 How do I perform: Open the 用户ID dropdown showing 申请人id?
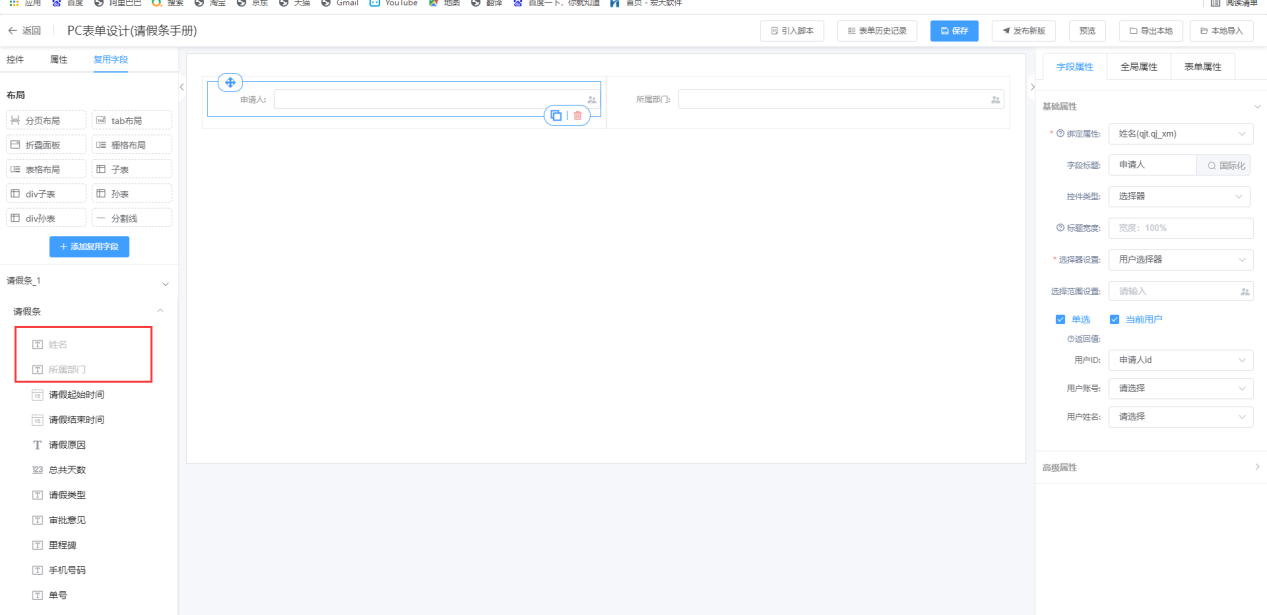[x=1181, y=360]
